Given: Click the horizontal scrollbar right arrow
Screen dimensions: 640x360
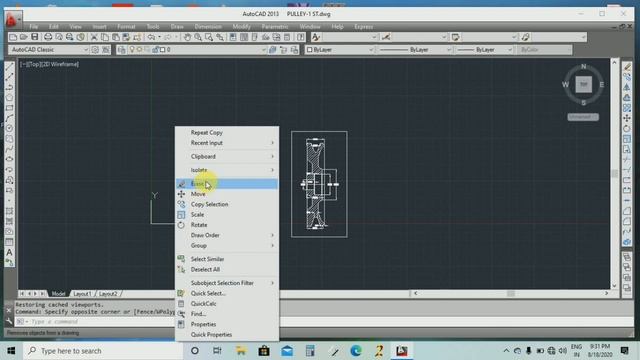Looking at the screenshot, I should click(x=607, y=293).
